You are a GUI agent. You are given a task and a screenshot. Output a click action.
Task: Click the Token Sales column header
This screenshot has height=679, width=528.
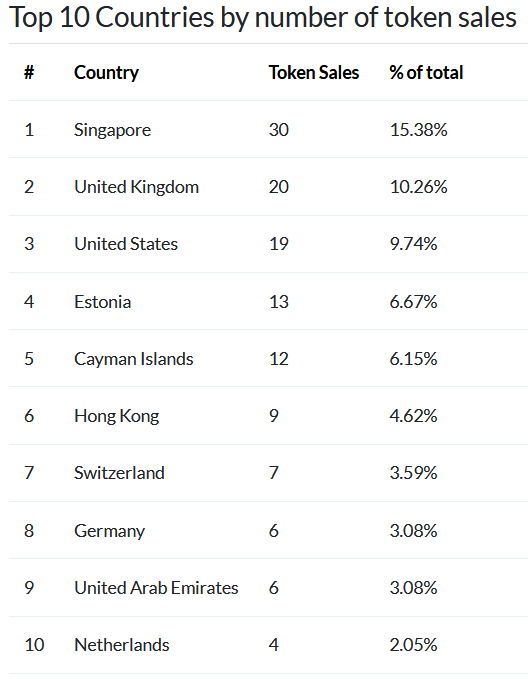[314, 72]
